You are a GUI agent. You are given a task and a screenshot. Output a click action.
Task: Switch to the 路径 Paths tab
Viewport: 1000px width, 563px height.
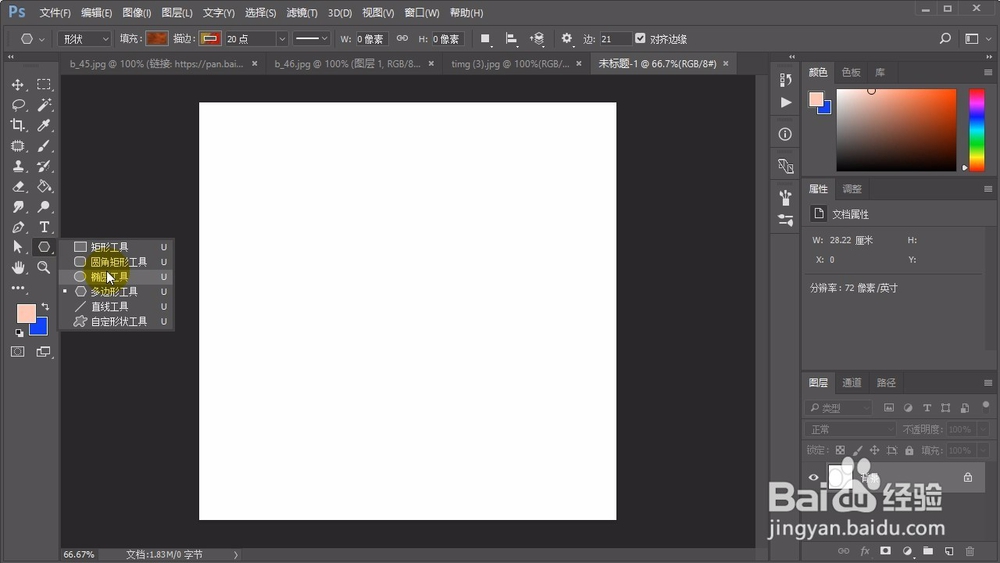[886, 383]
